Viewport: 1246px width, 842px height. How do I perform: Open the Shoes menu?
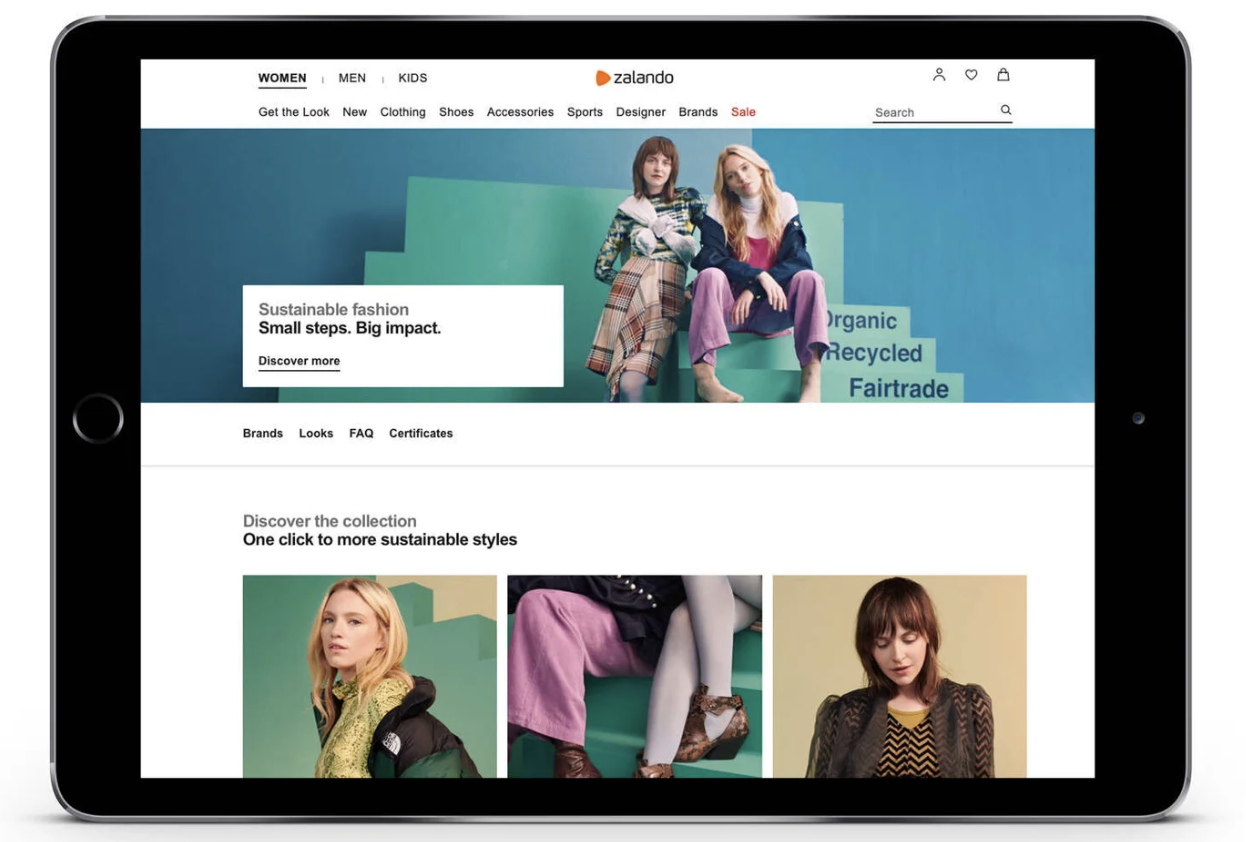click(456, 112)
